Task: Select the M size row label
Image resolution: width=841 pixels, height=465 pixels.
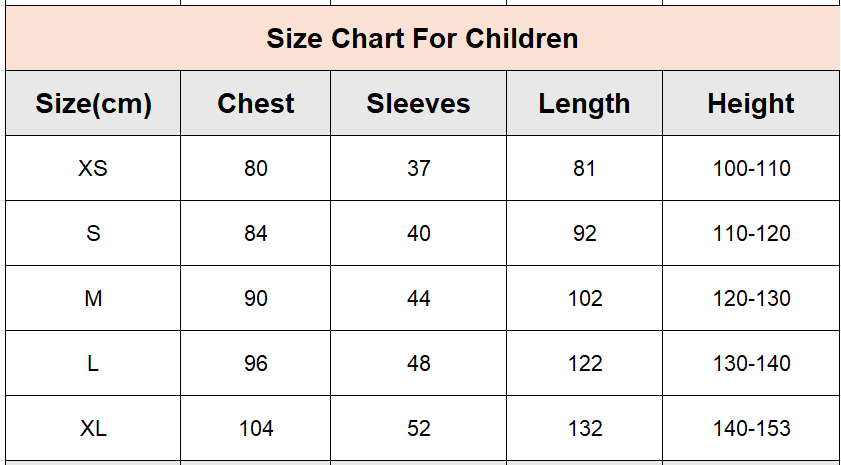Action: (x=93, y=298)
